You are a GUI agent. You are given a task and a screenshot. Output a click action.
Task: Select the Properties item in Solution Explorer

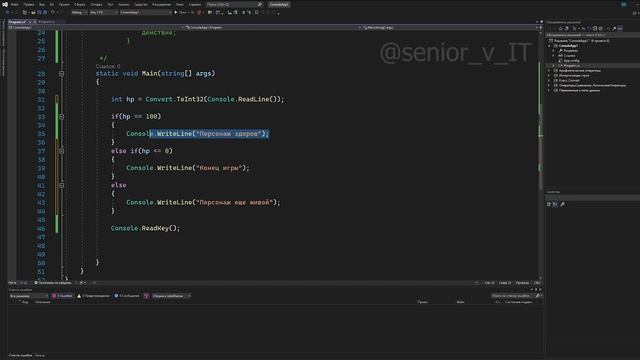(570, 51)
